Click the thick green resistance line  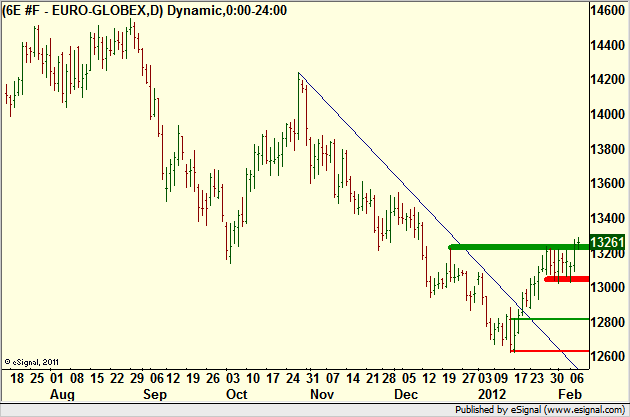(515, 246)
